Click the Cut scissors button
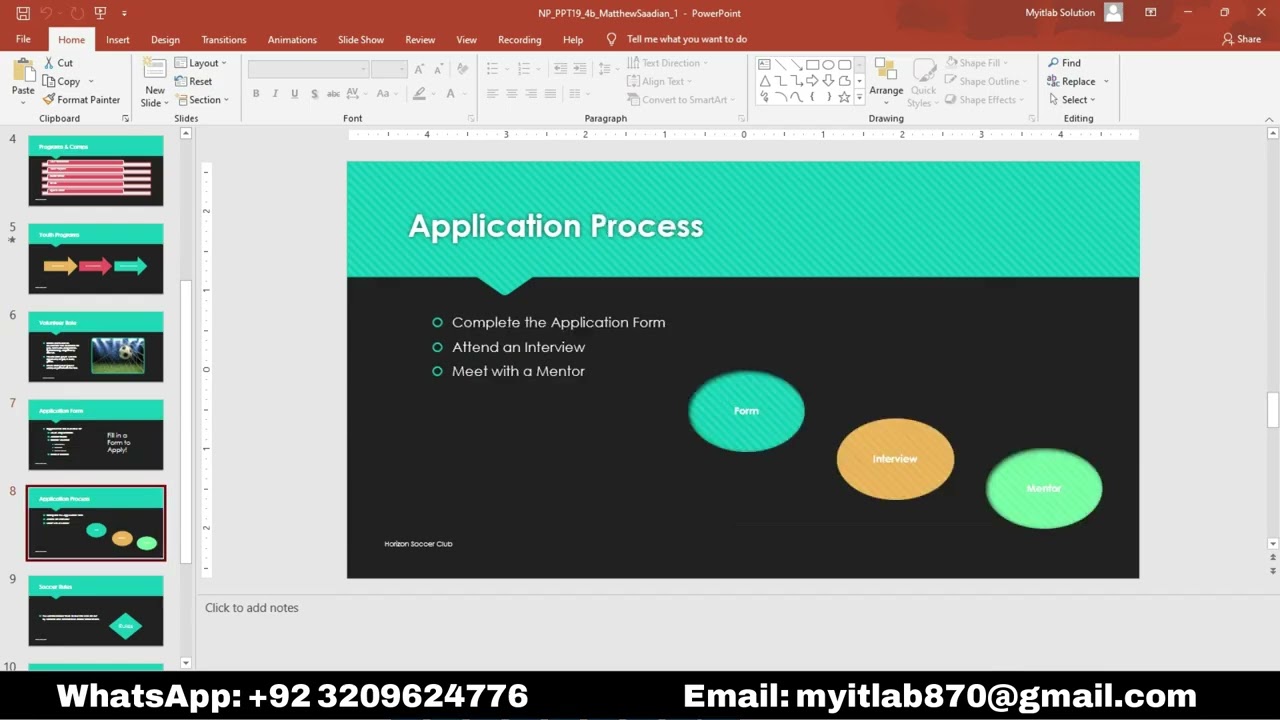Screen dimensions: 1280x720 [58, 63]
